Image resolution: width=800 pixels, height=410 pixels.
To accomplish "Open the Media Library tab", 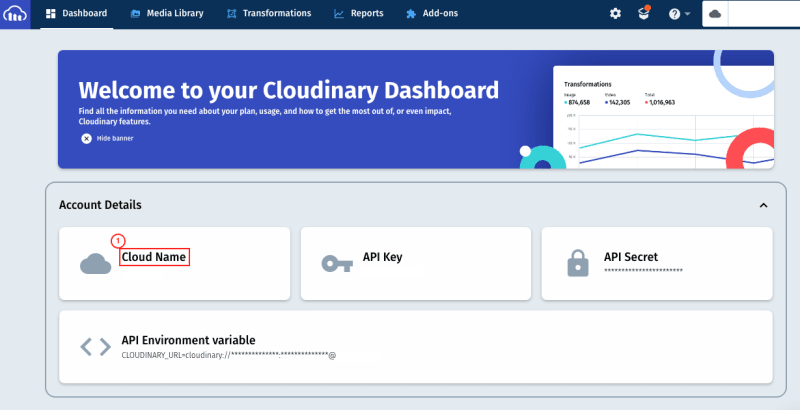I will pyautogui.click(x=167, y=14).
